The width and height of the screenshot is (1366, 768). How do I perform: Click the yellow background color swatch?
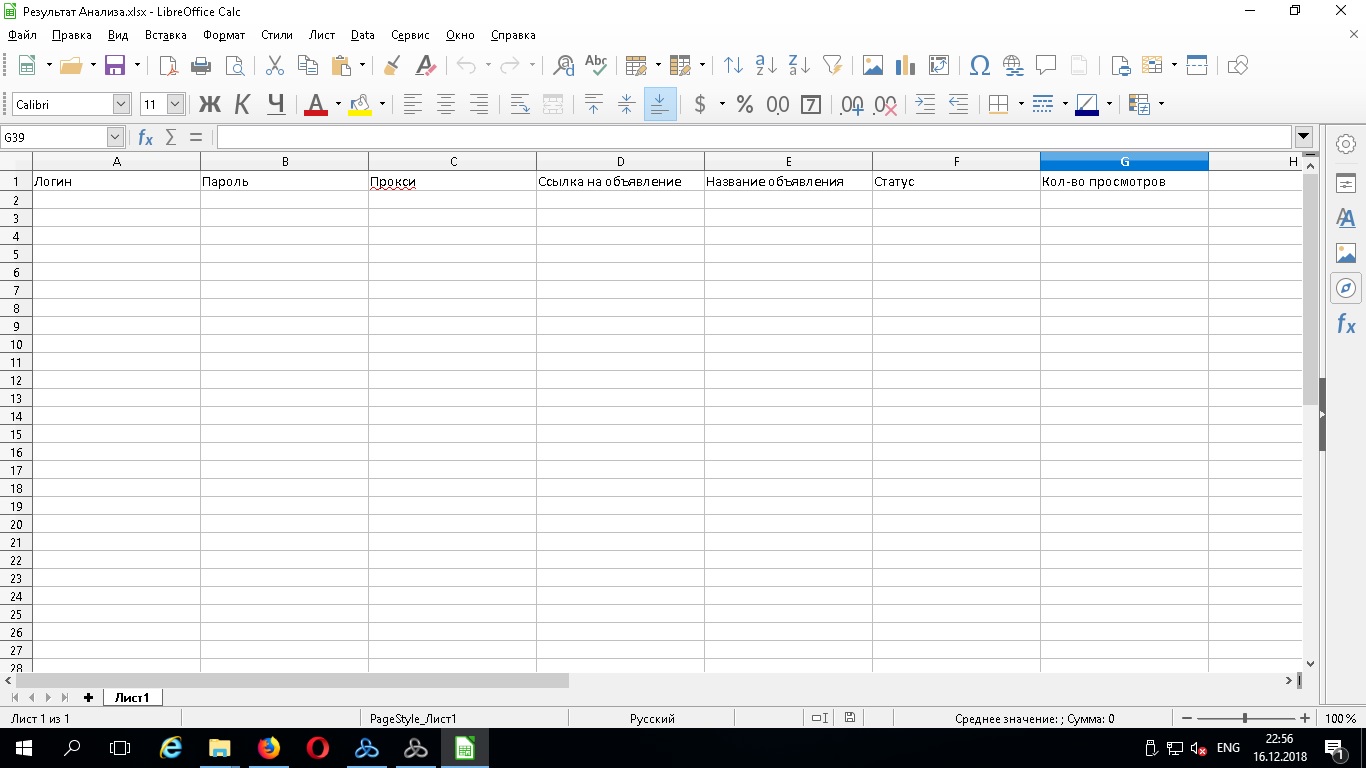360,105
